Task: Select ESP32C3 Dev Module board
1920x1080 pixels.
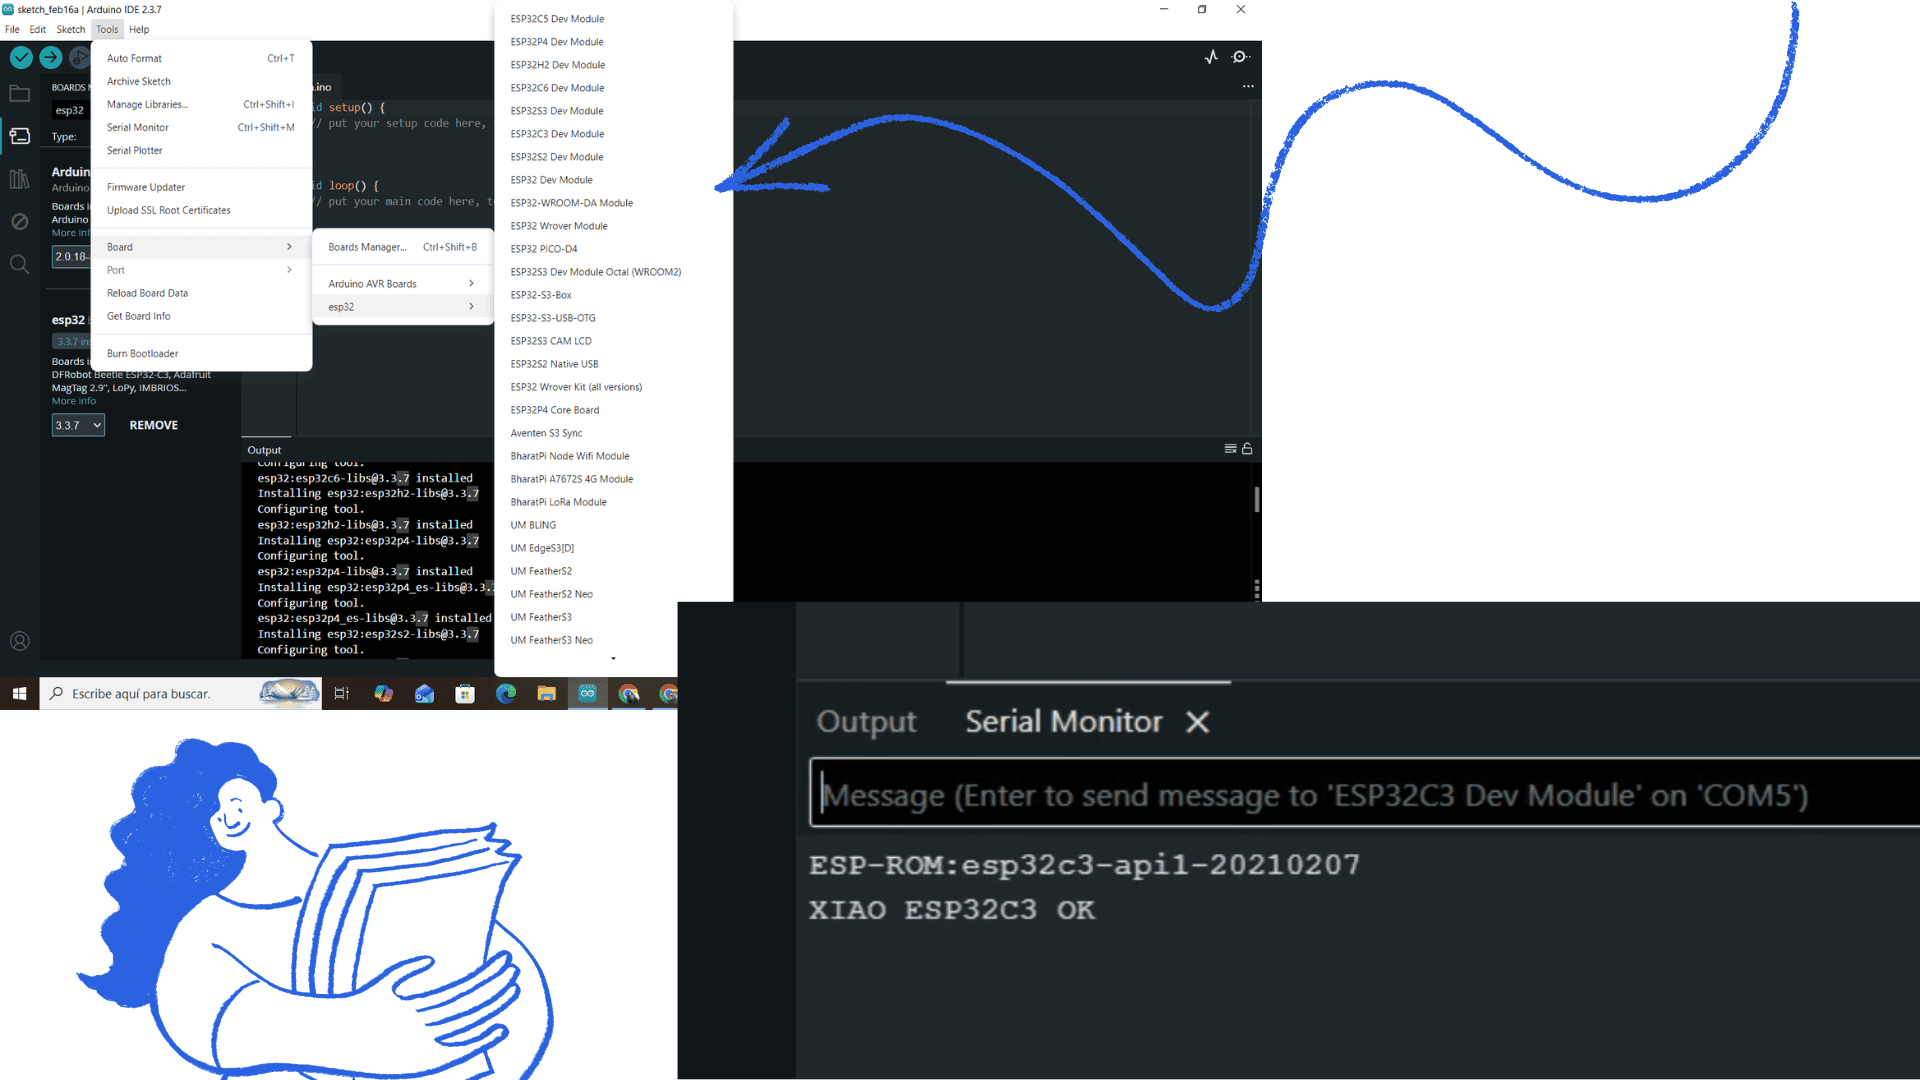Action: [557, 134]
